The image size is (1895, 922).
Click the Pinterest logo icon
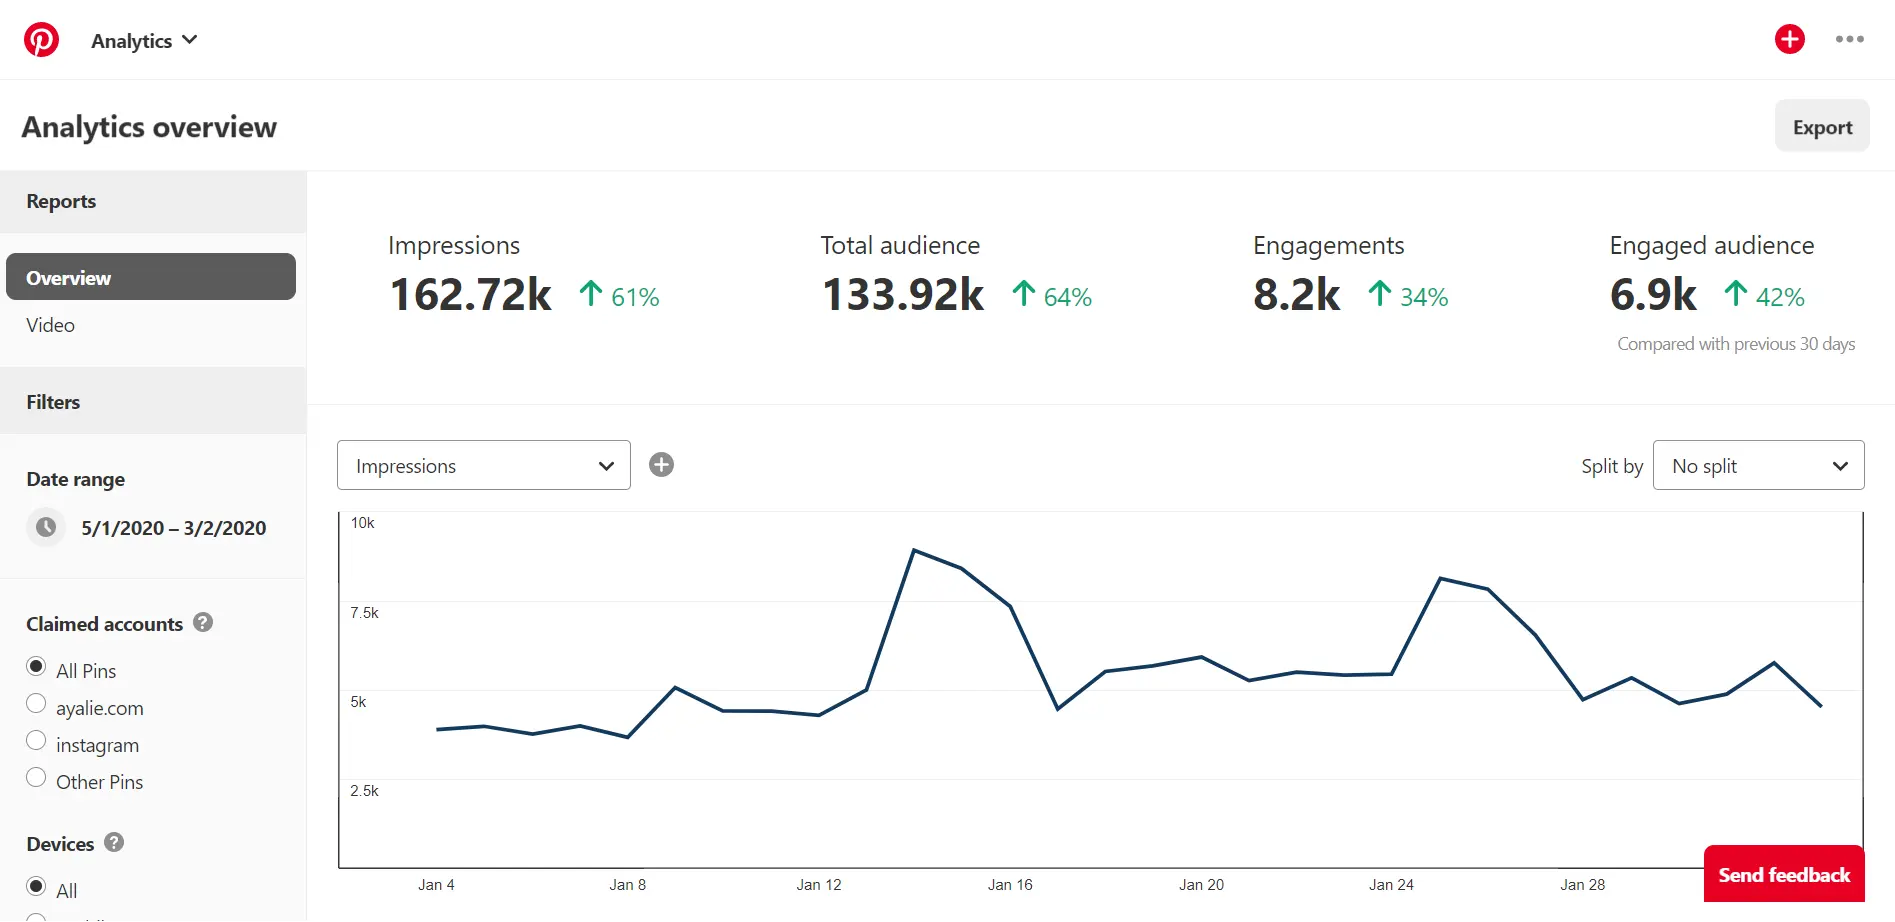(x=41, y=40)
